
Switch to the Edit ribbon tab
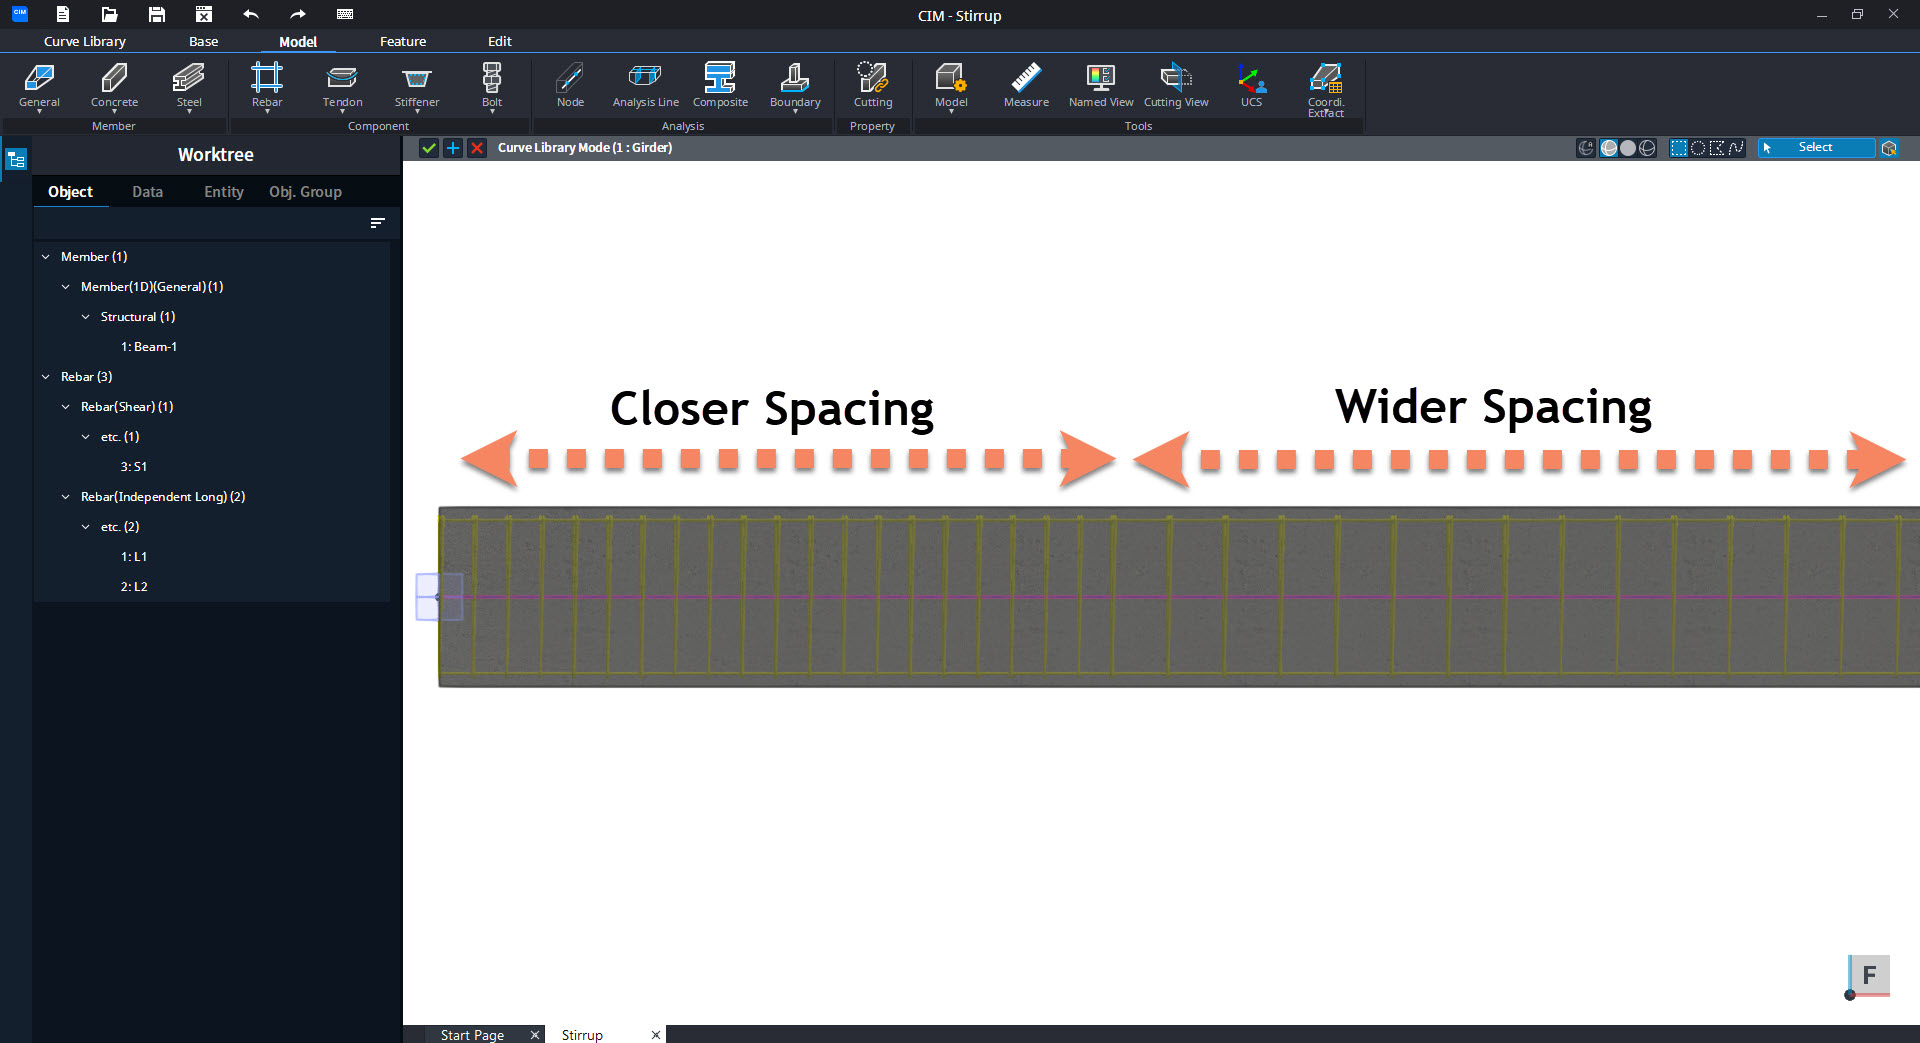click(499, 41)
